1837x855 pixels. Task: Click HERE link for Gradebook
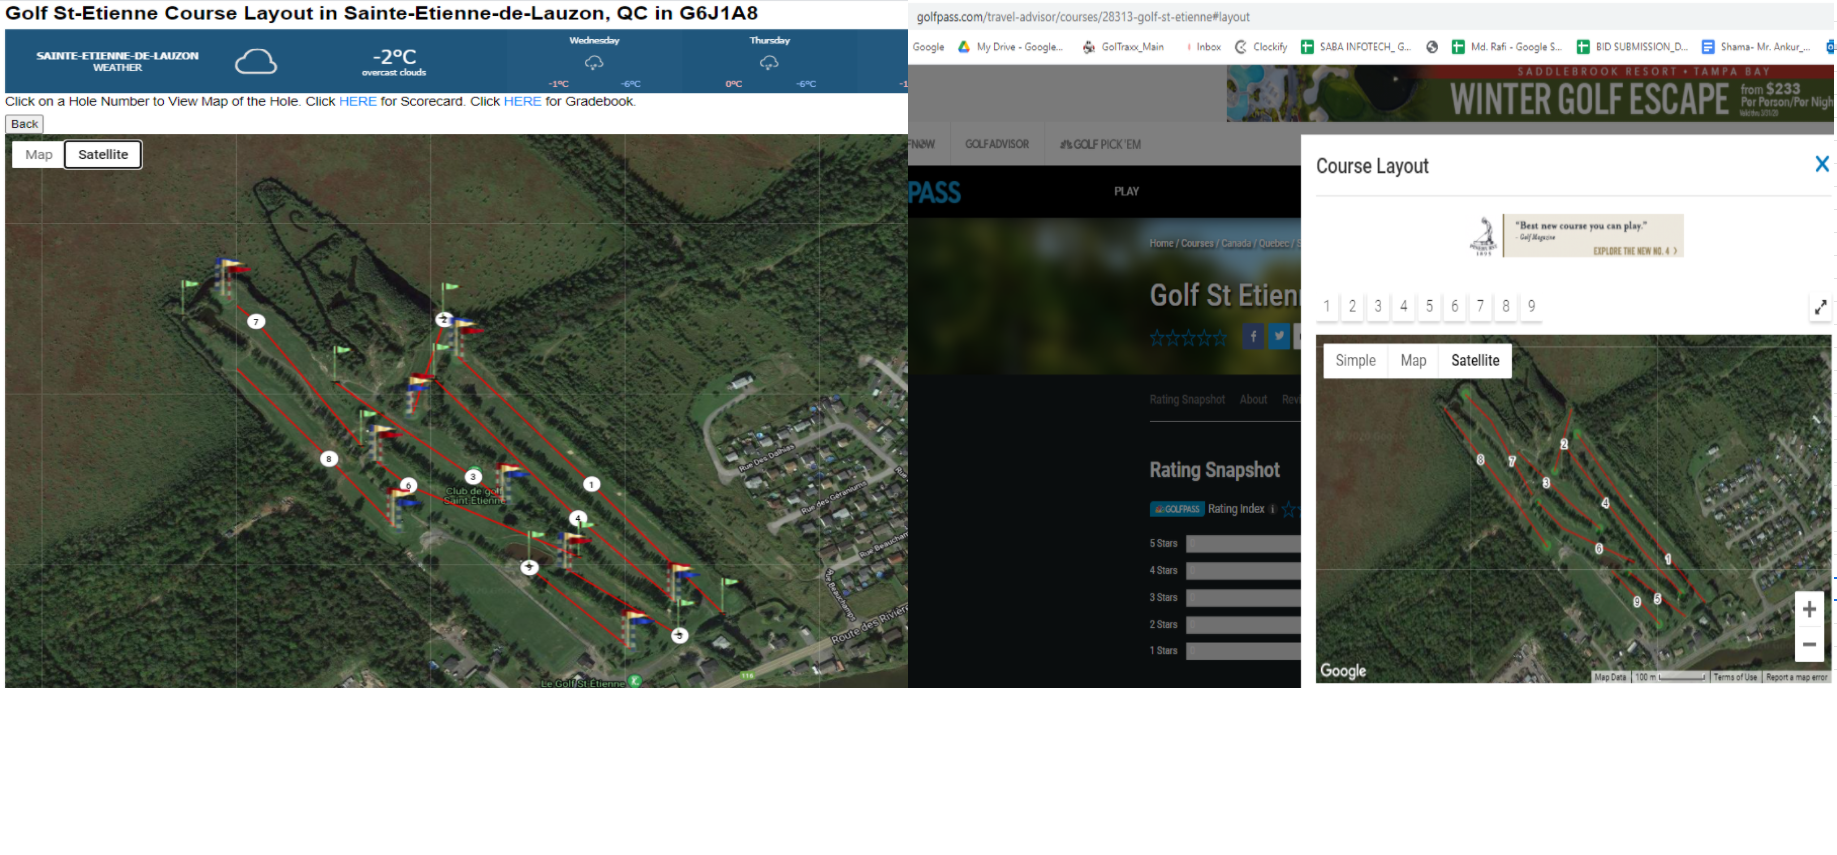(522, 102)
